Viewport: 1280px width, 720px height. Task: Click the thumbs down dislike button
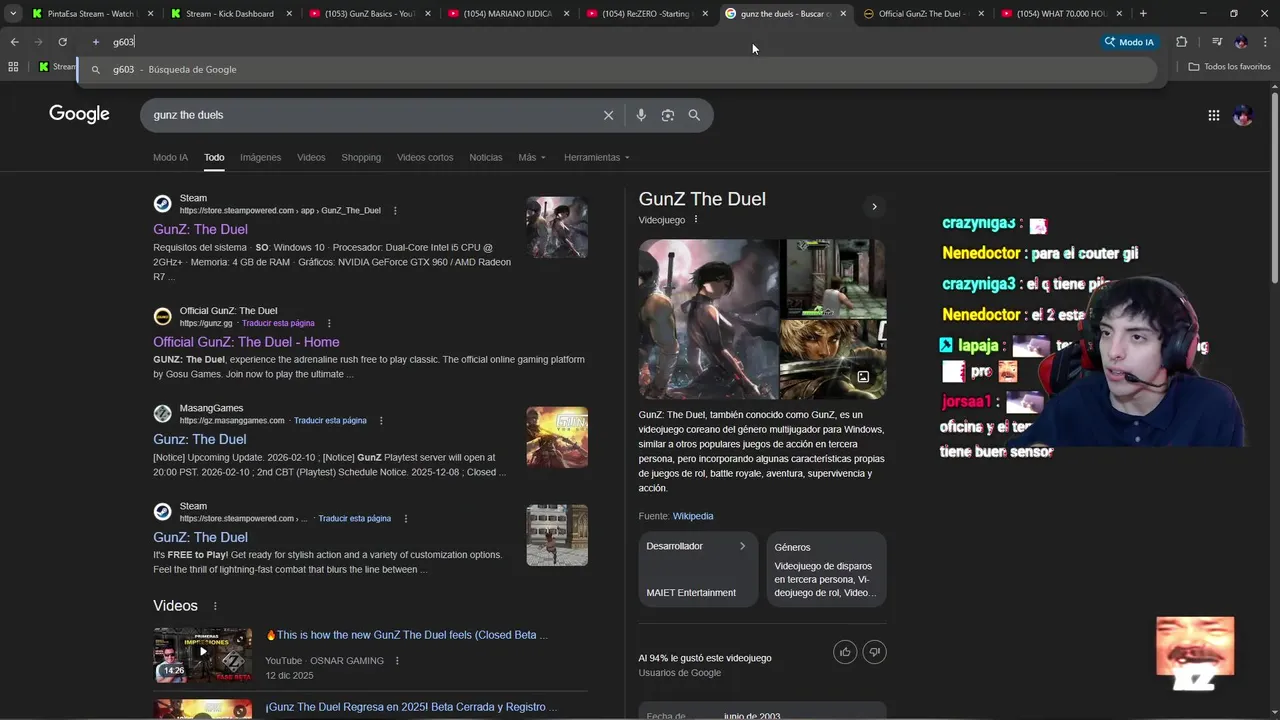(x=875, y=652)
